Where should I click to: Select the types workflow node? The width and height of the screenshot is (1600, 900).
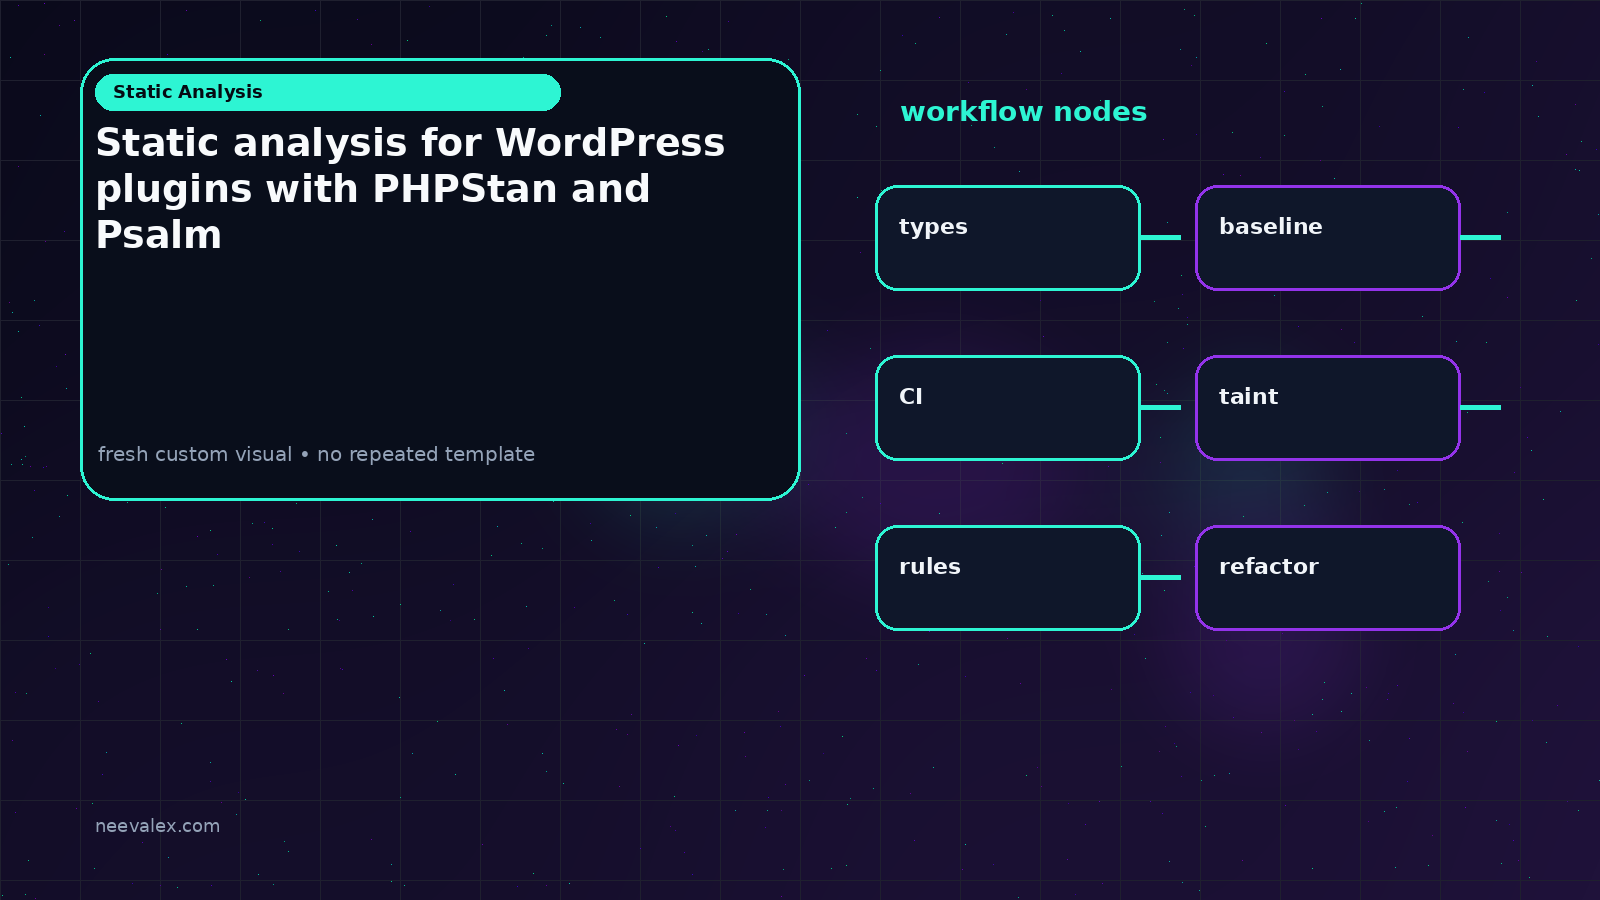[1008, 238]
